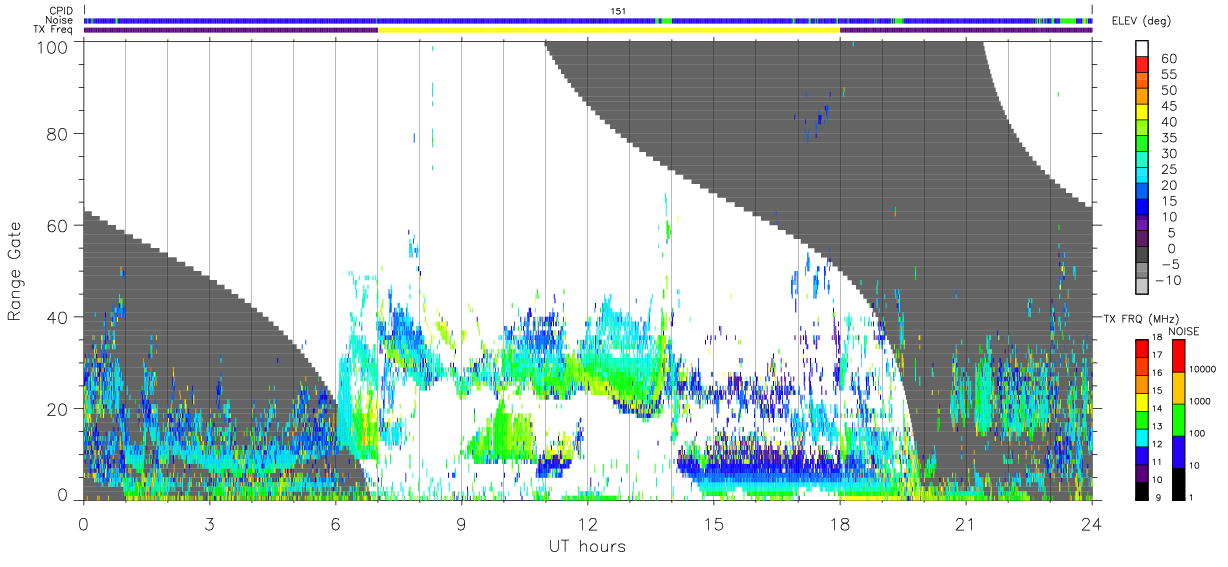Click the 80 tick on the Range Gate axis
1228x567 pixels.
tap(59, 134)
